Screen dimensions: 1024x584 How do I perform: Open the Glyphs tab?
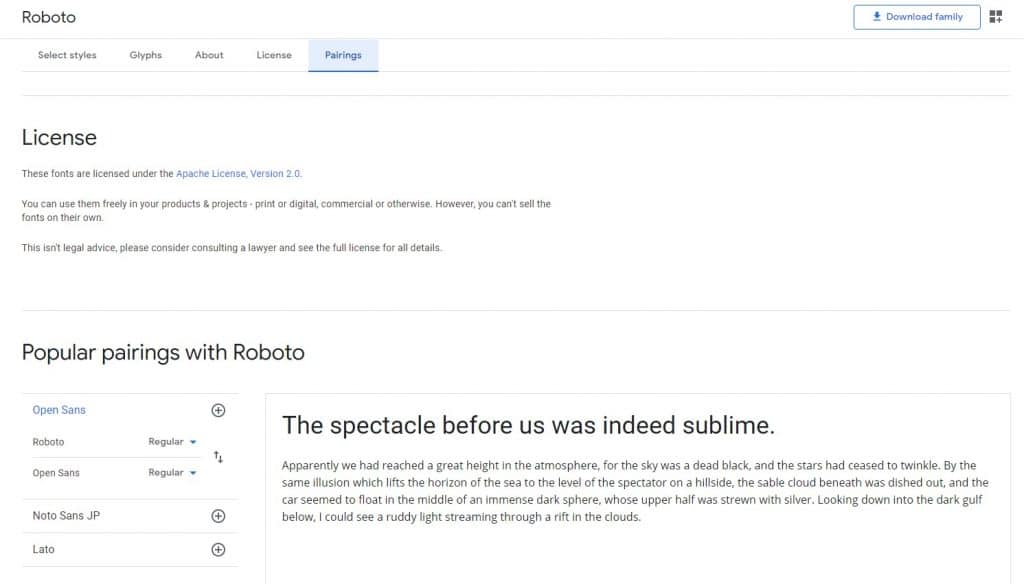[146, 55]
